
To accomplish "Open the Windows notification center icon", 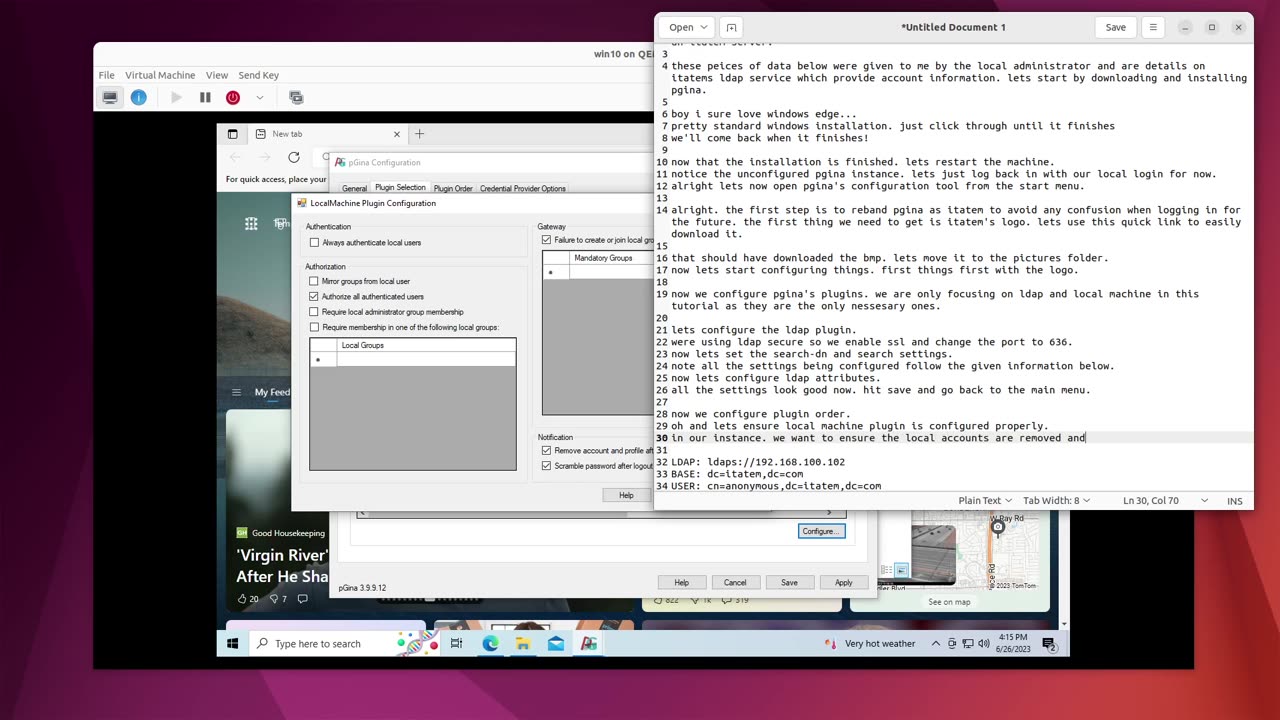I will click(x=1048, y=644).
